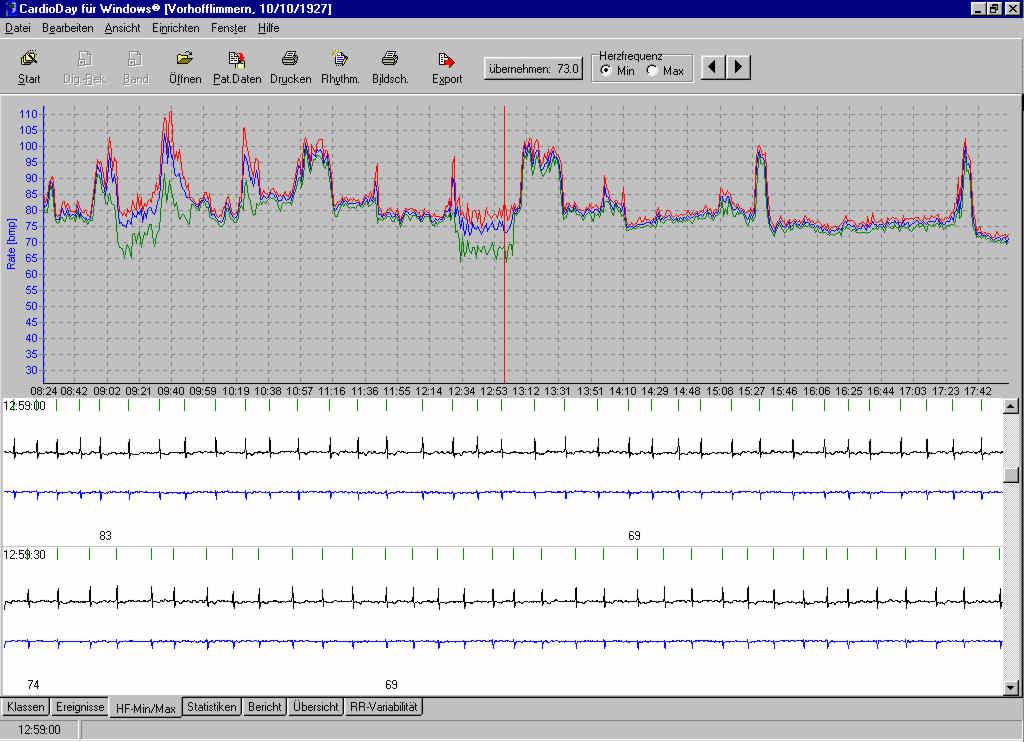
Task: Switch to the RR-Variabilität tab
Action: [x=384, y=707]
